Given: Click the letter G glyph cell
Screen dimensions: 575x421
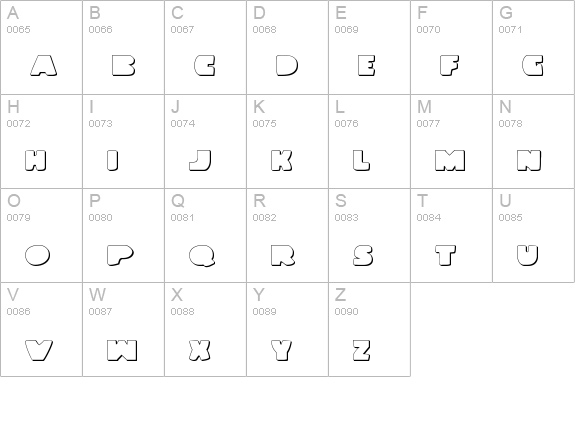Looking at the screenshot, I should [534, 47].
